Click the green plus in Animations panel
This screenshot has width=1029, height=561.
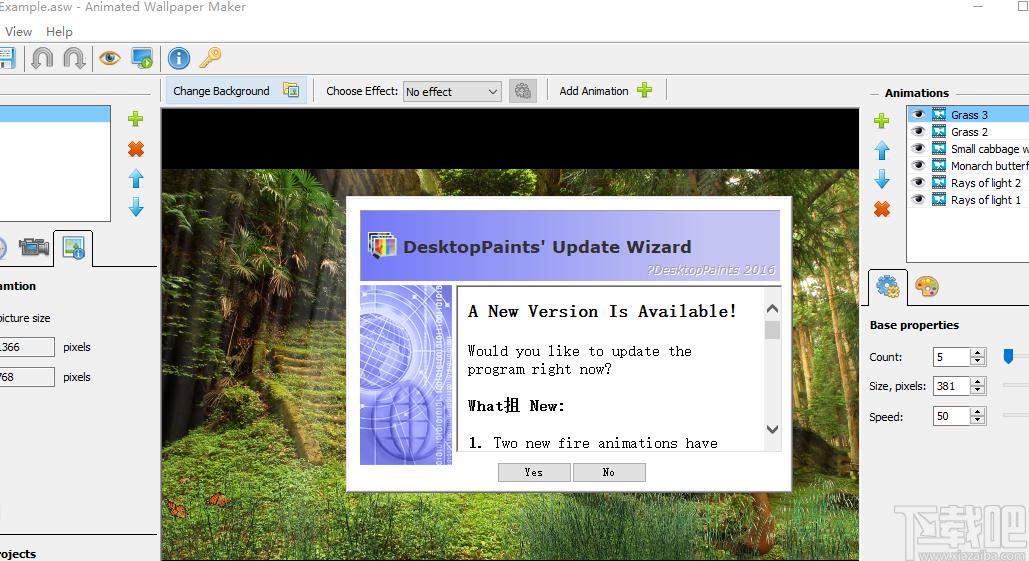tap(881, 121)
